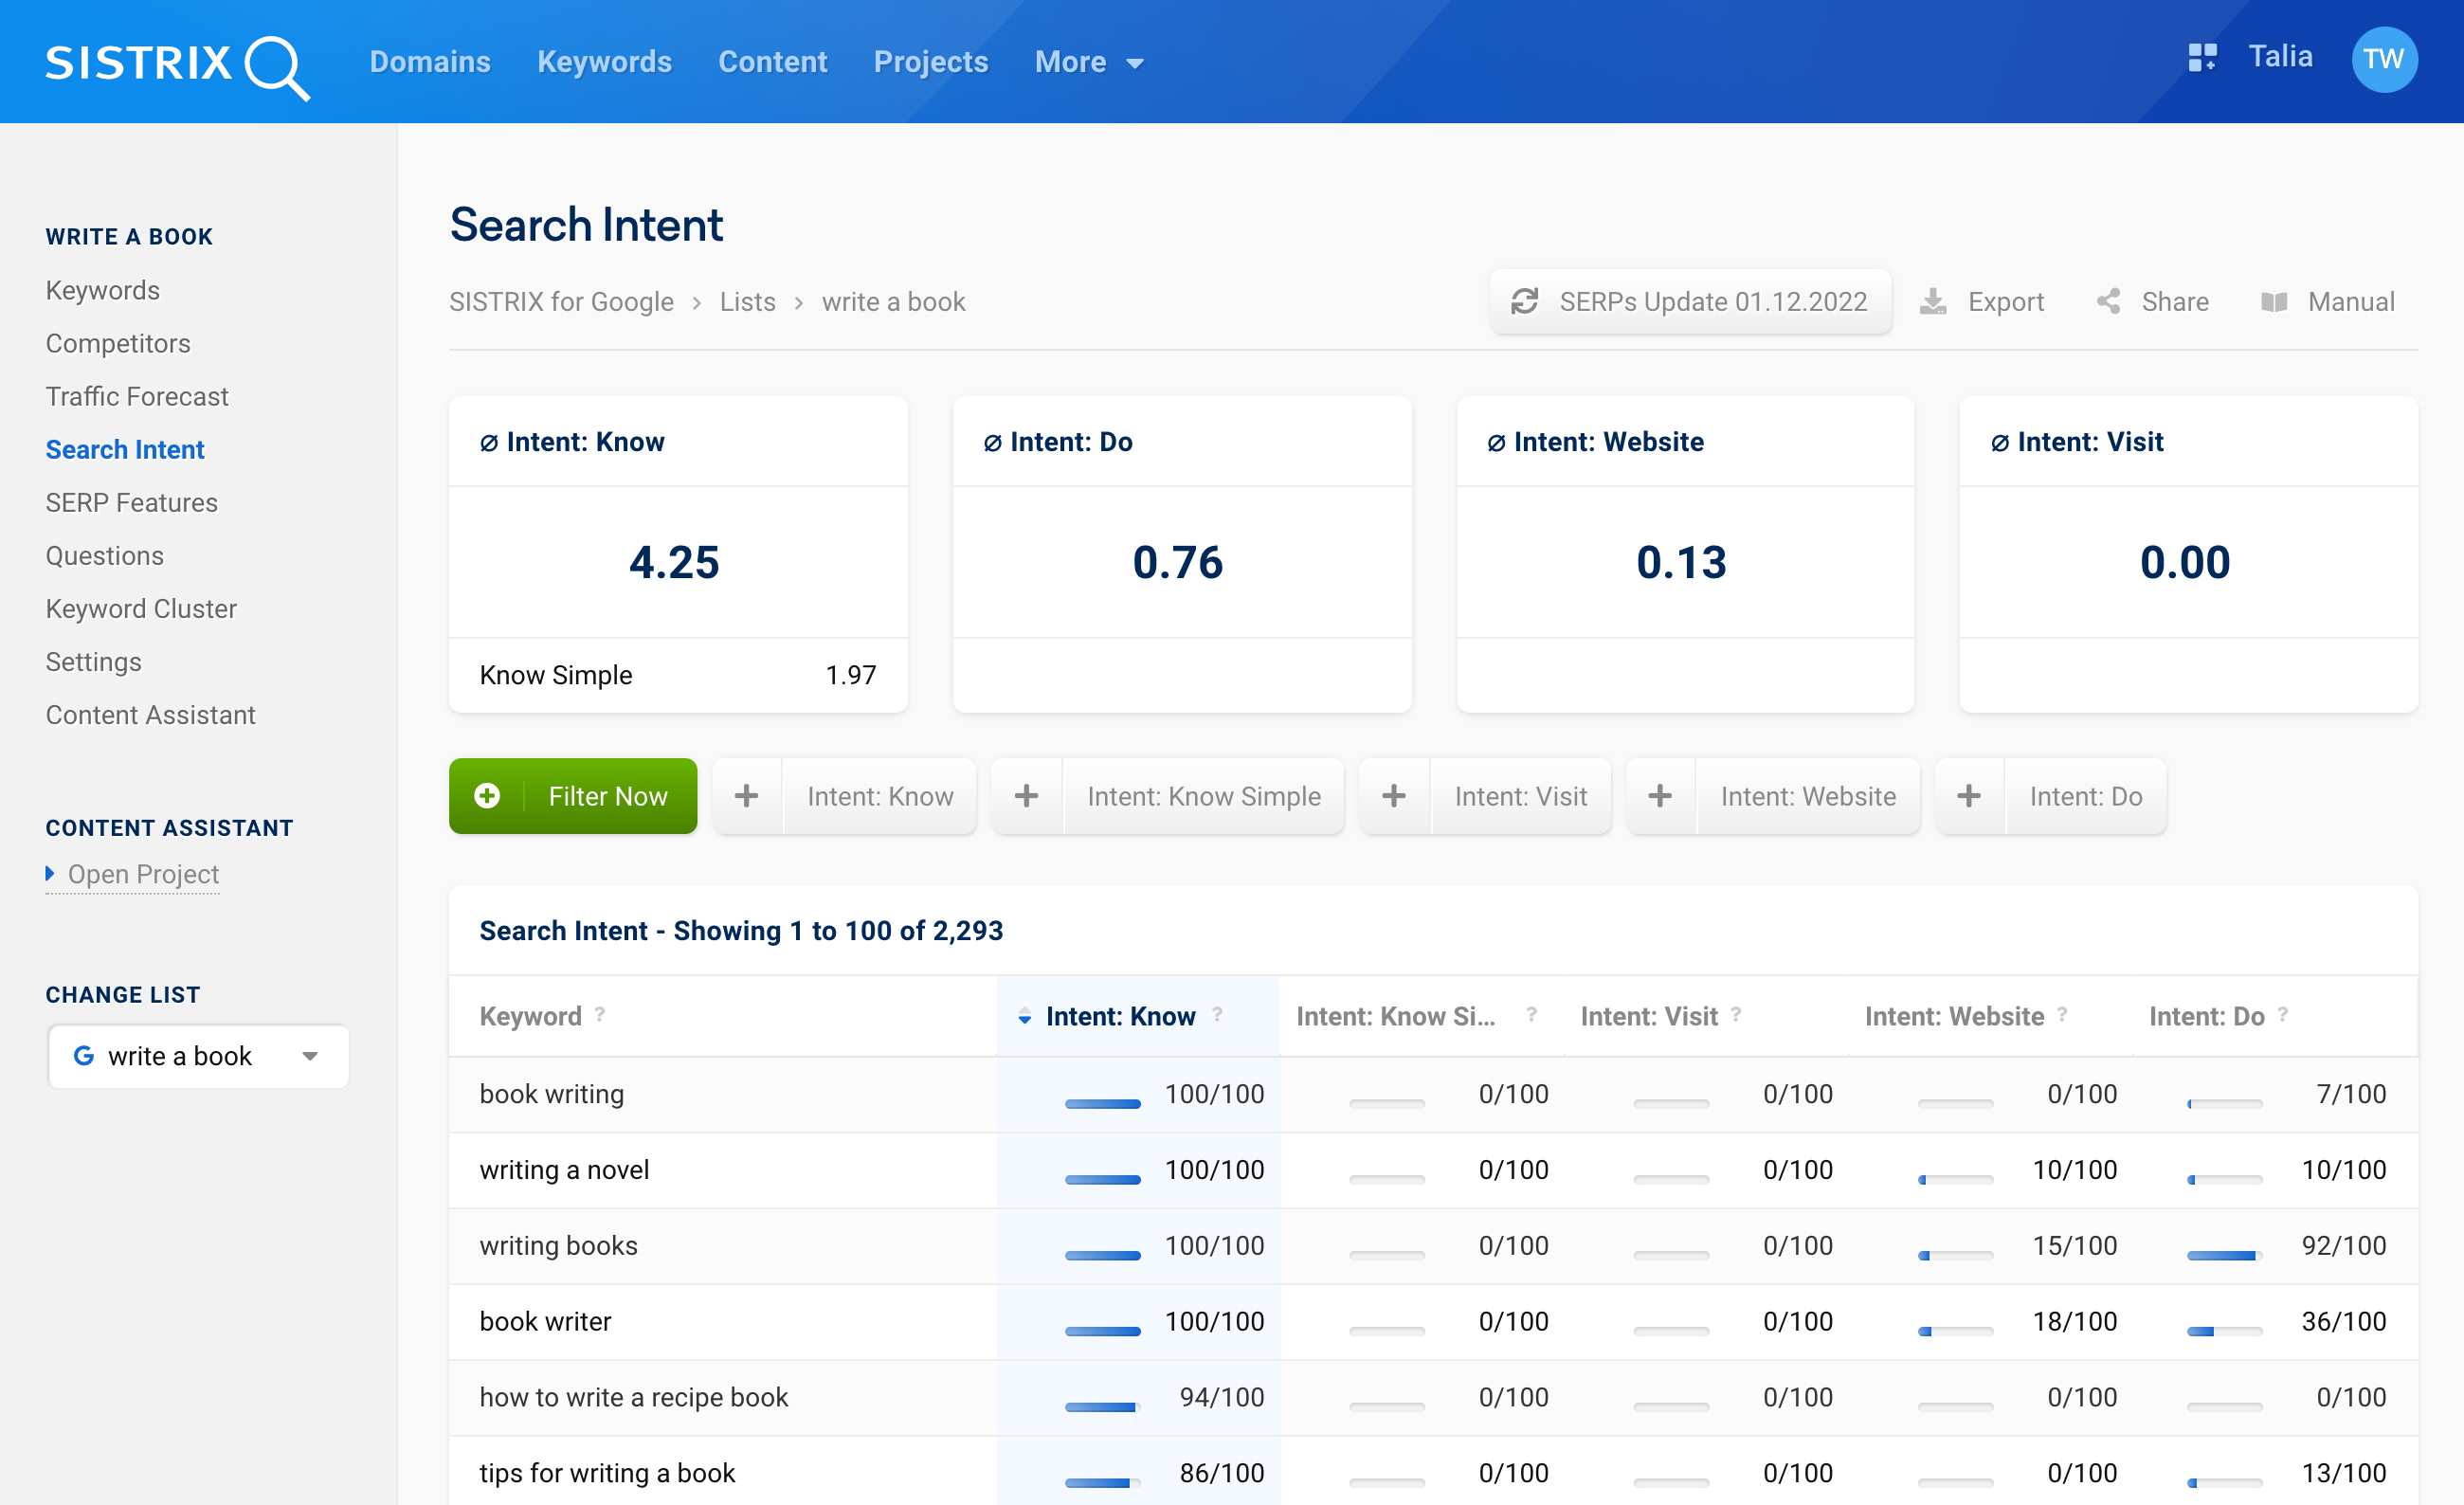
Task: Click keyword 'tips for writing a book'
Action: pyautogui.click(x=607, y=1473)
